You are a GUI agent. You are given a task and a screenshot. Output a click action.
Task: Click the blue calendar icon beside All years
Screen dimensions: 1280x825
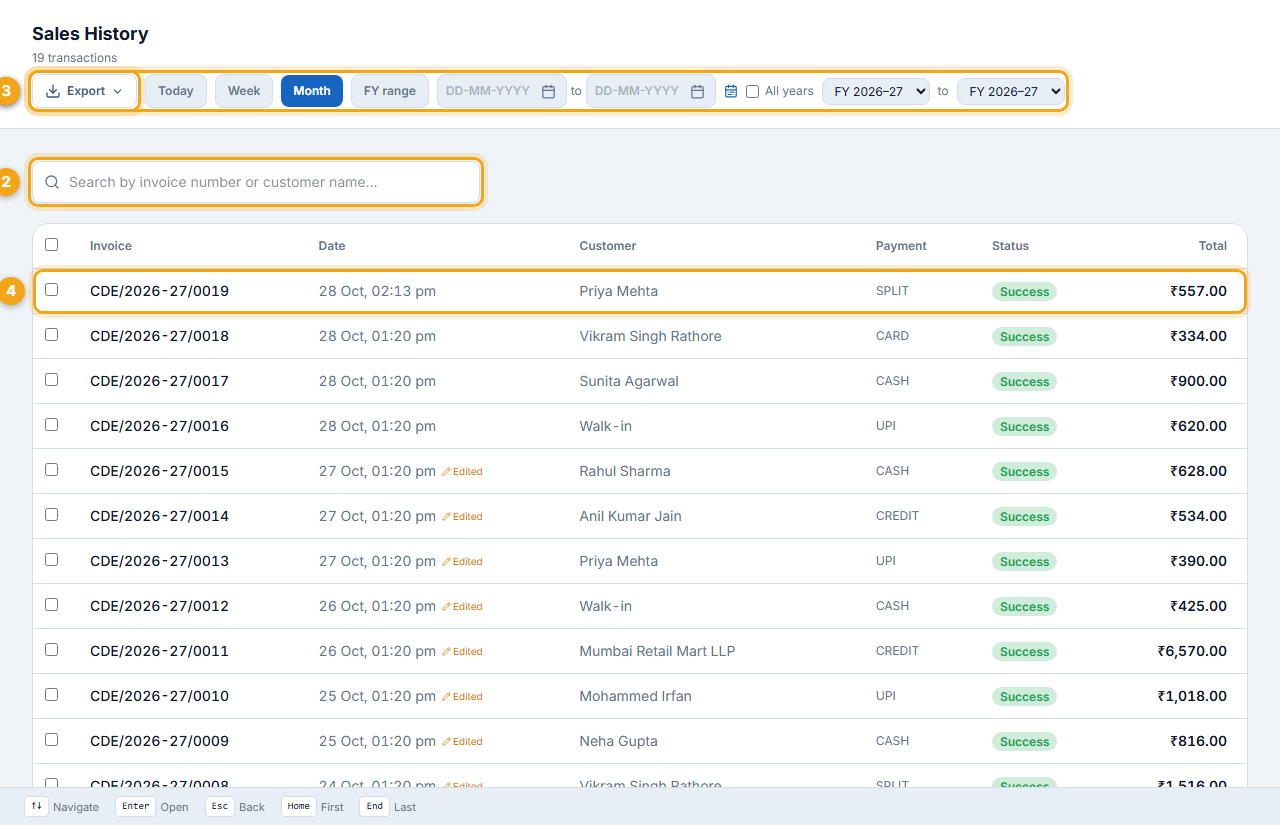pyautogui.click(x=731, y=91)
